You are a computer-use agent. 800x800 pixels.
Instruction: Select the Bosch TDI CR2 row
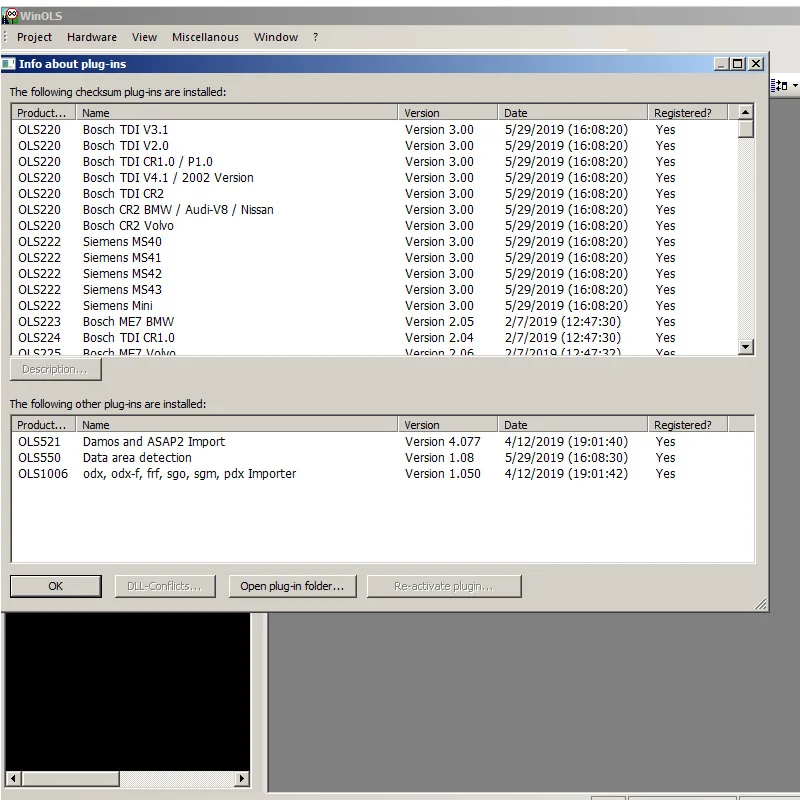click(374, 194)
